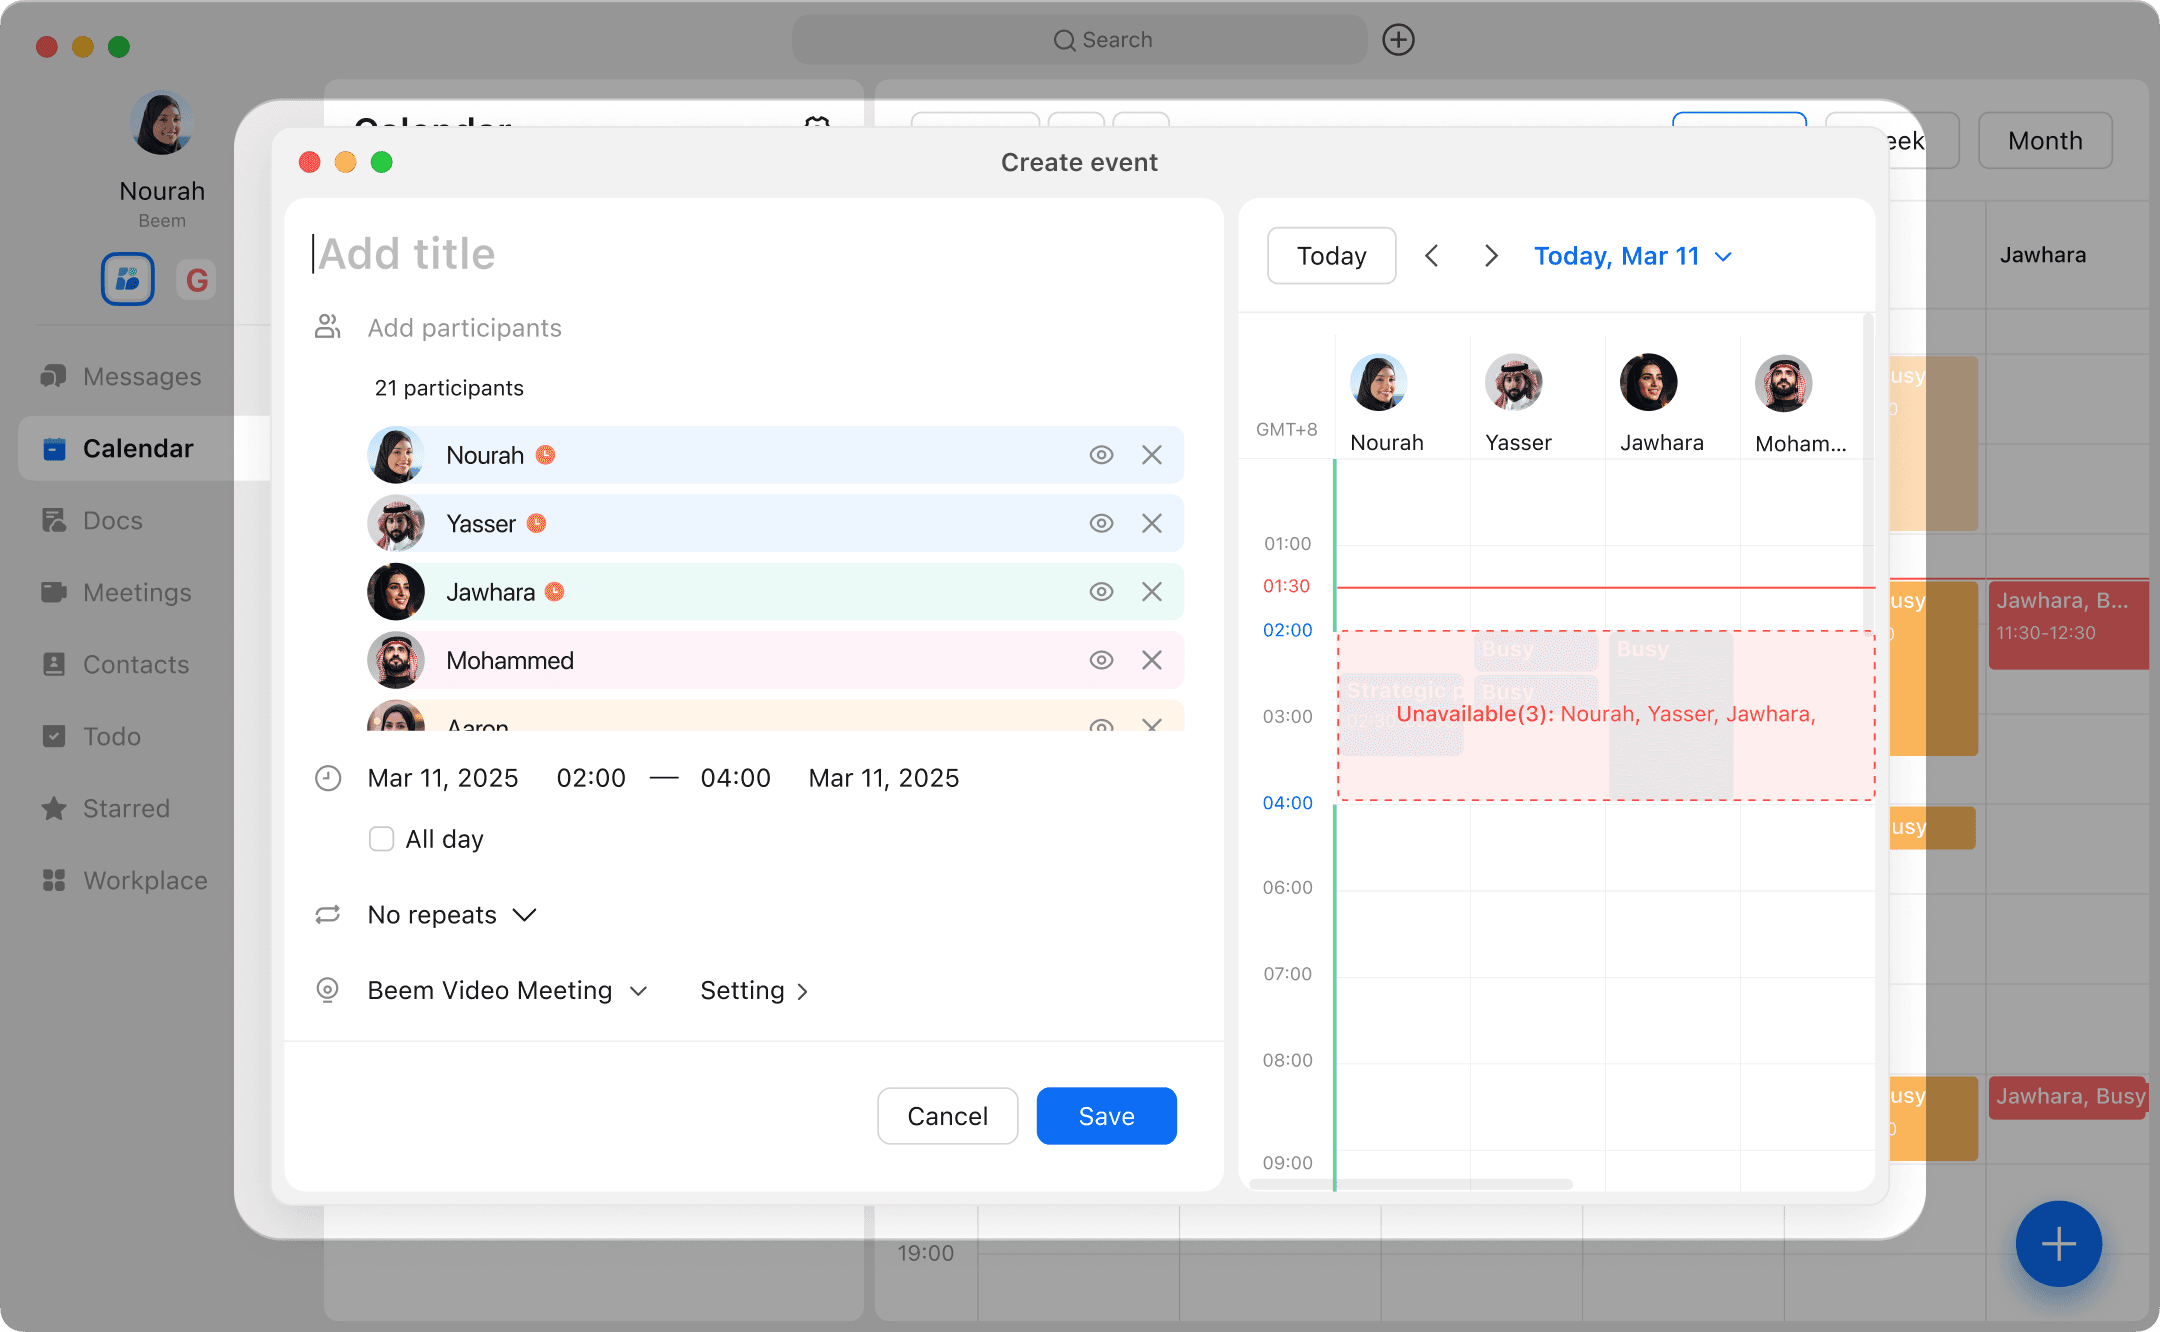Click the Save button

(1106, 1116)
